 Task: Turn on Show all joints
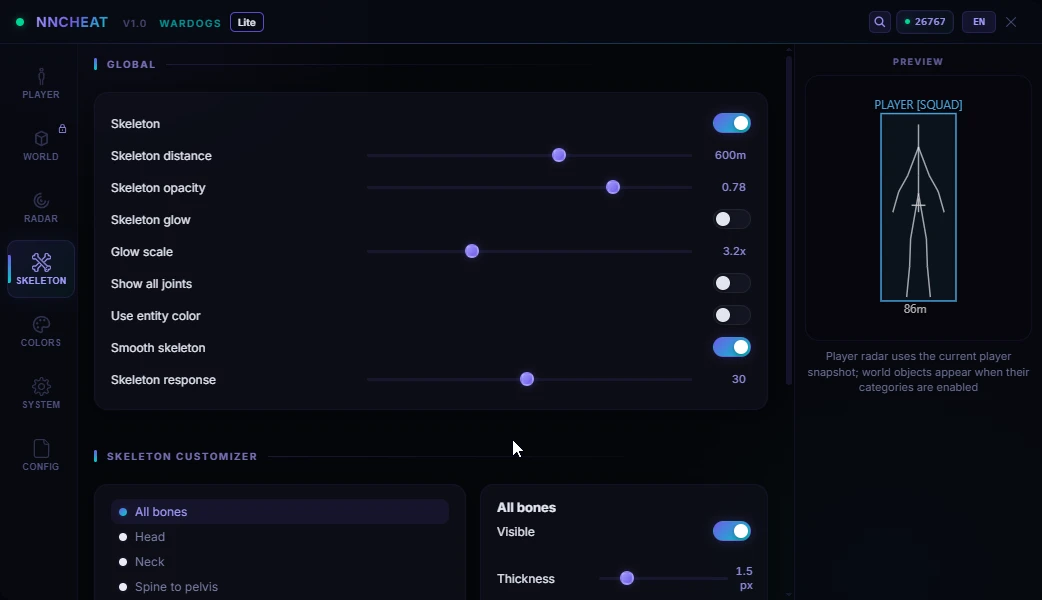click(732, 283)
